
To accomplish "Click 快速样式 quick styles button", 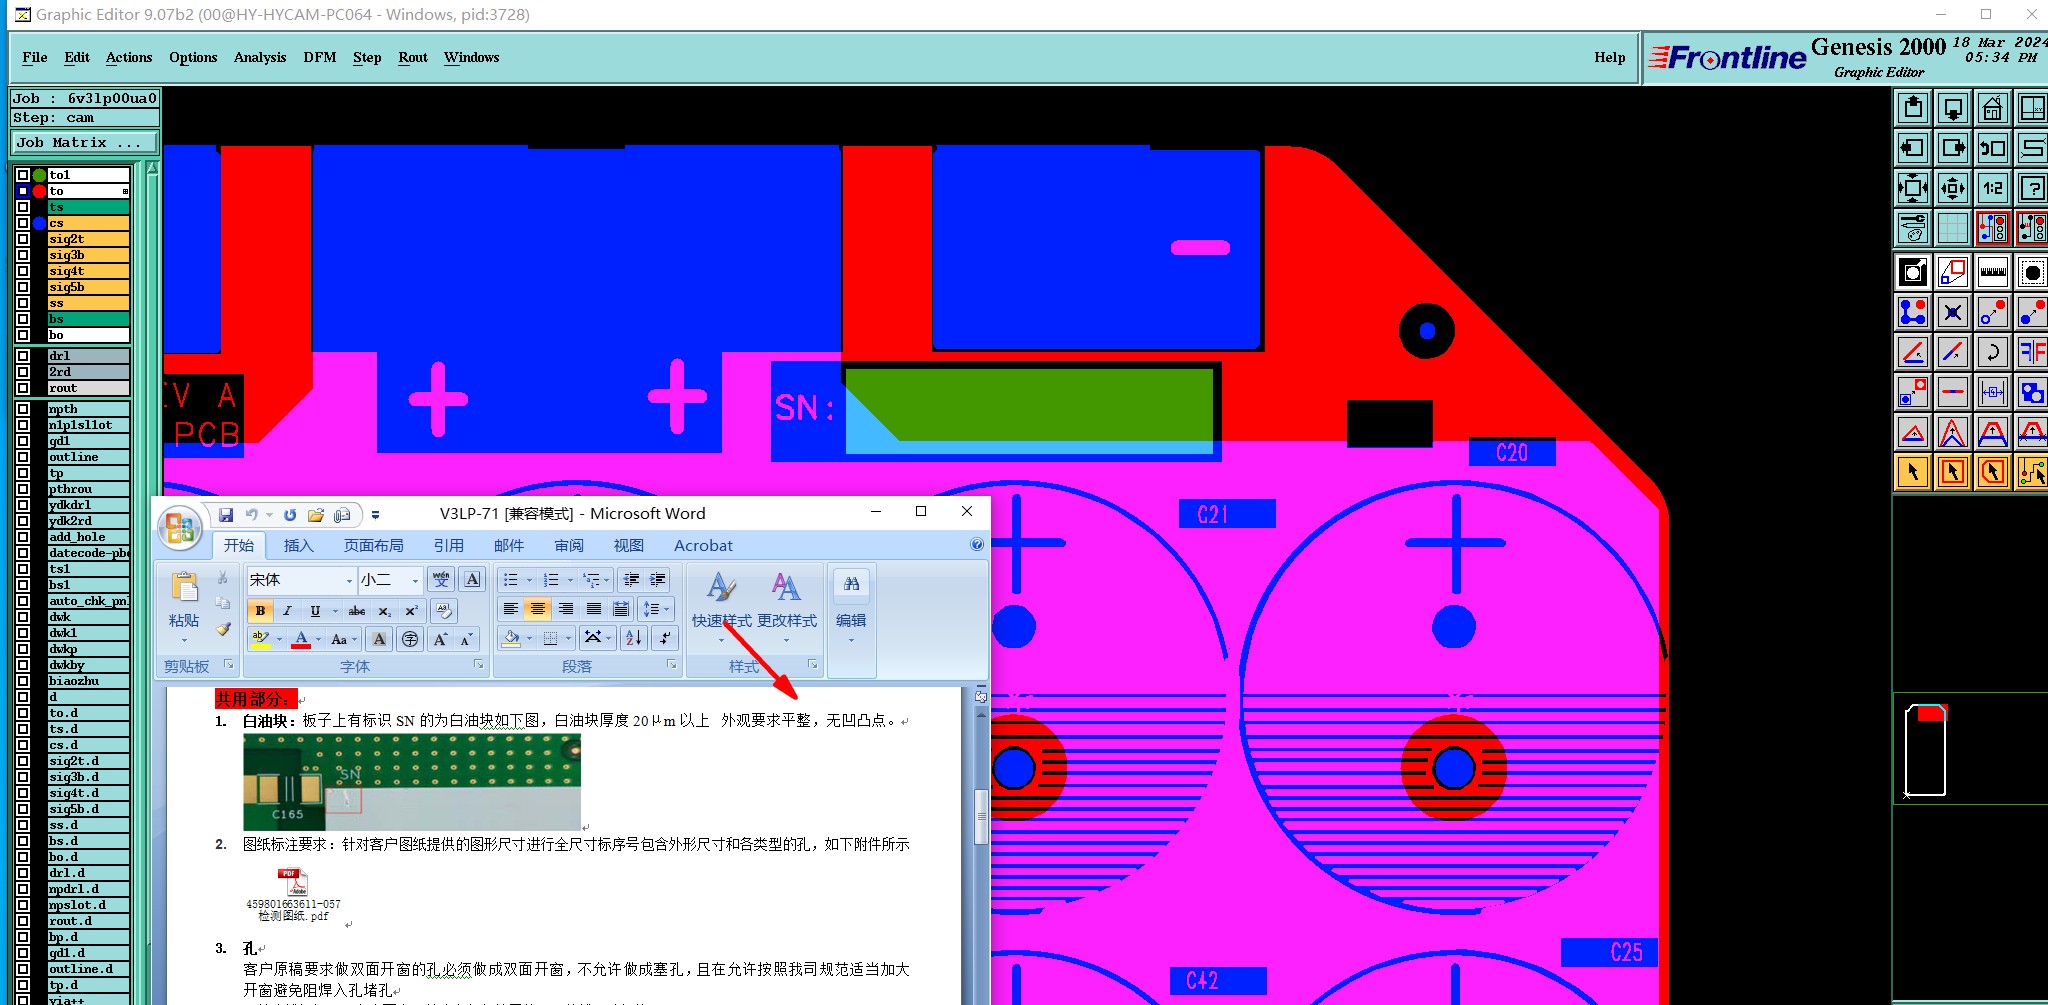I will pos(722,605).
